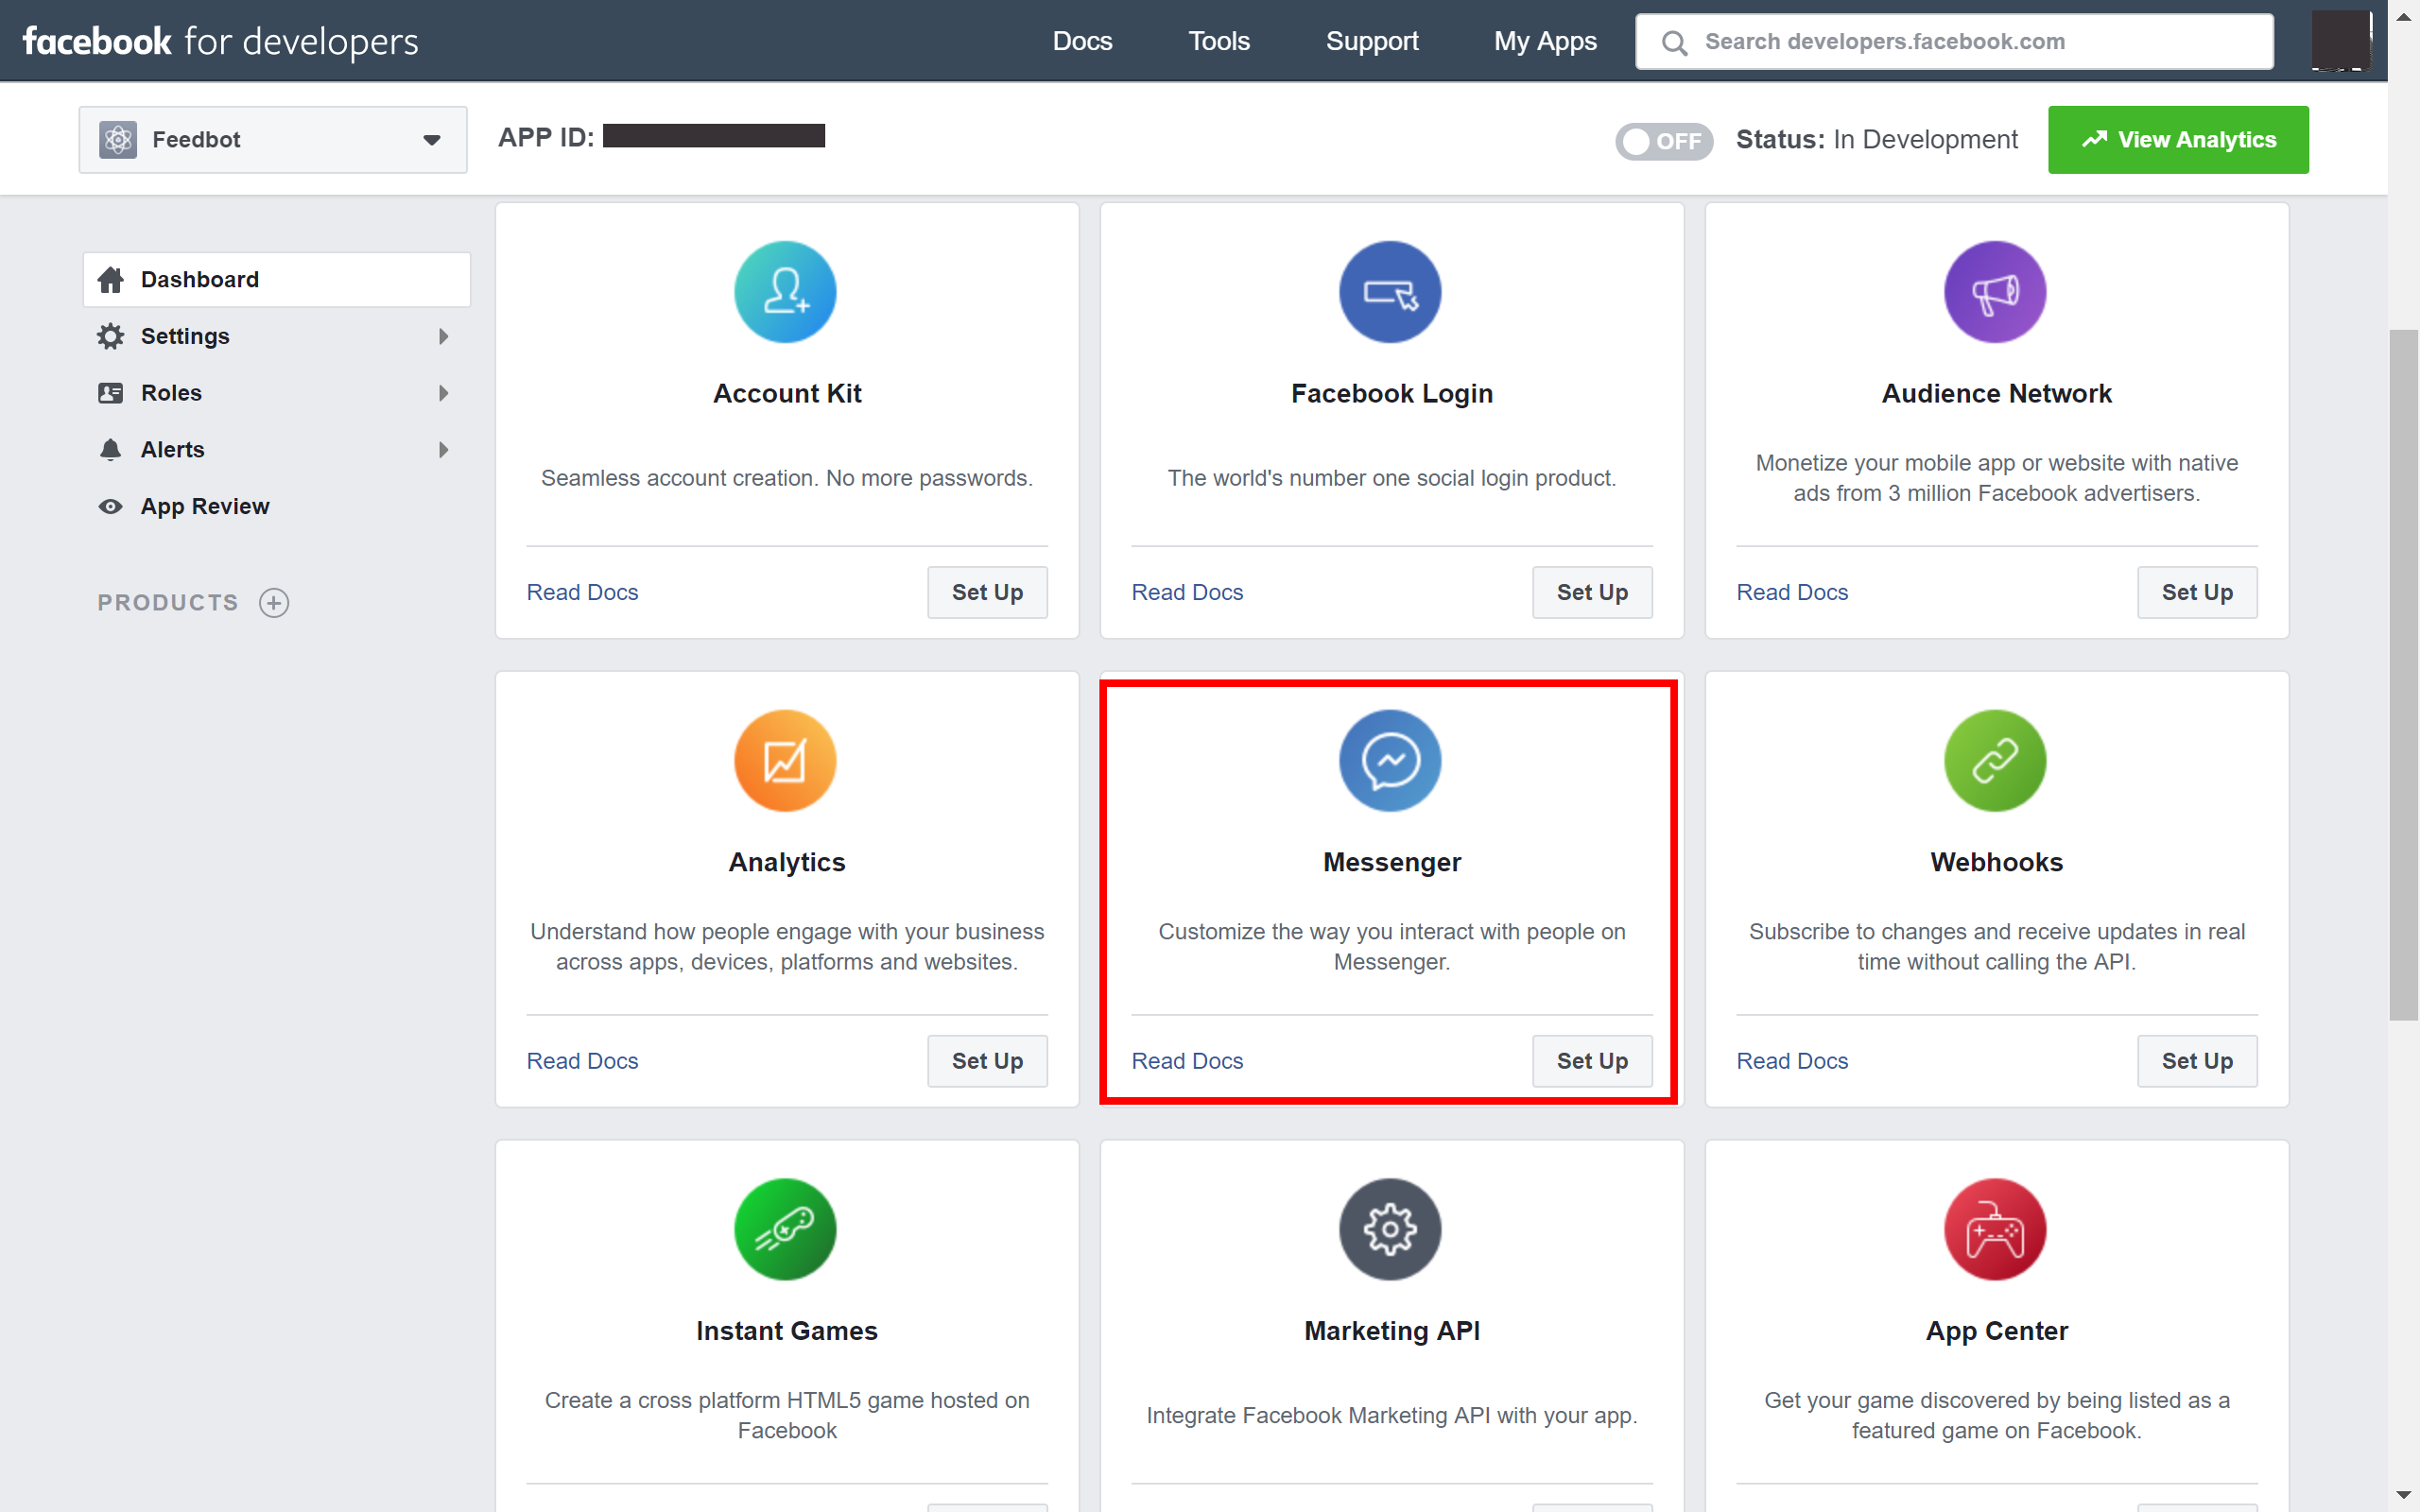Click the App Review eye icon
The image size is (2420, 1512).
111,506
